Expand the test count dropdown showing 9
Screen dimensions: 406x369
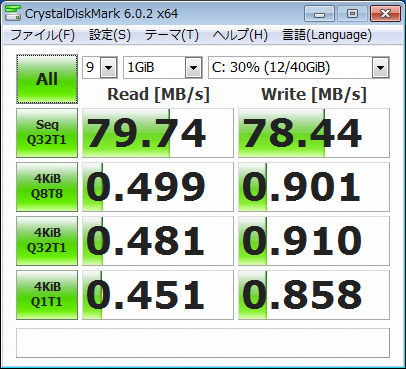click(x=108, y=68)
